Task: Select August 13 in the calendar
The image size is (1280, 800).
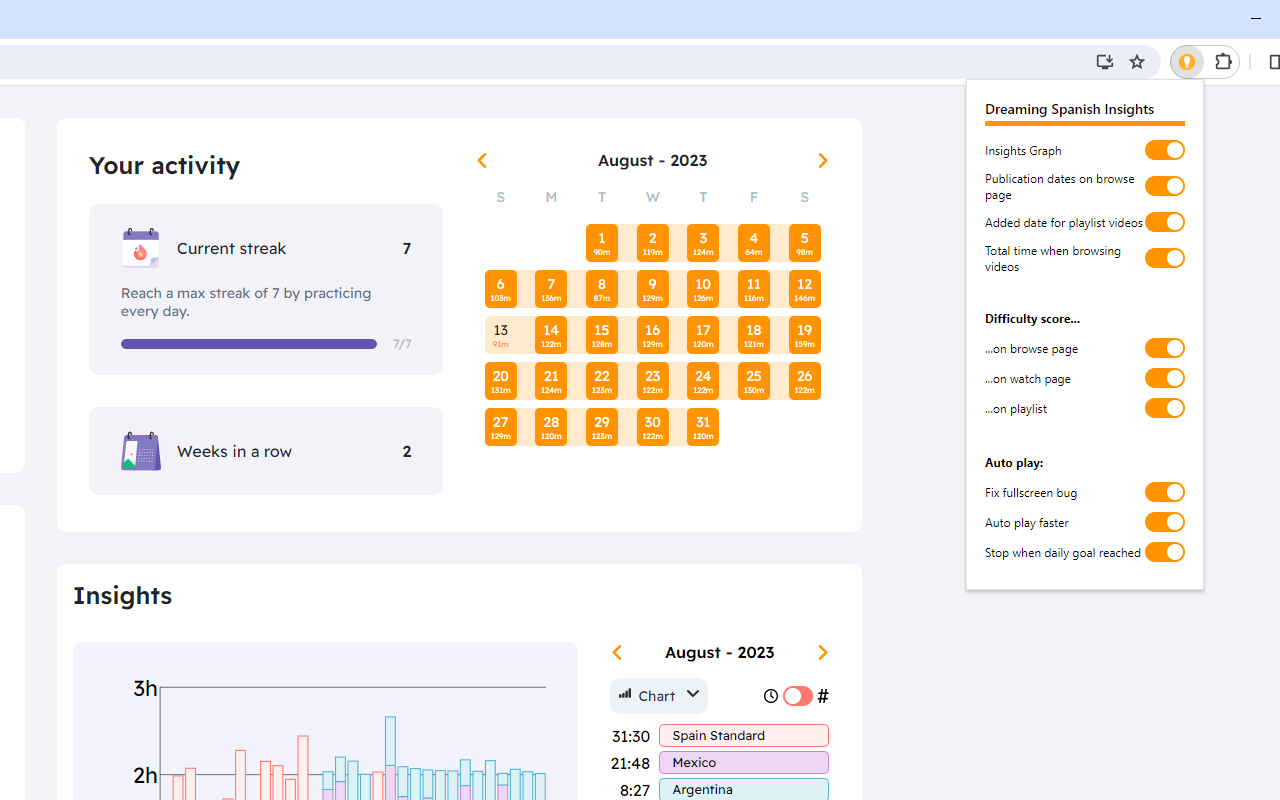Action: pos(500,335)
